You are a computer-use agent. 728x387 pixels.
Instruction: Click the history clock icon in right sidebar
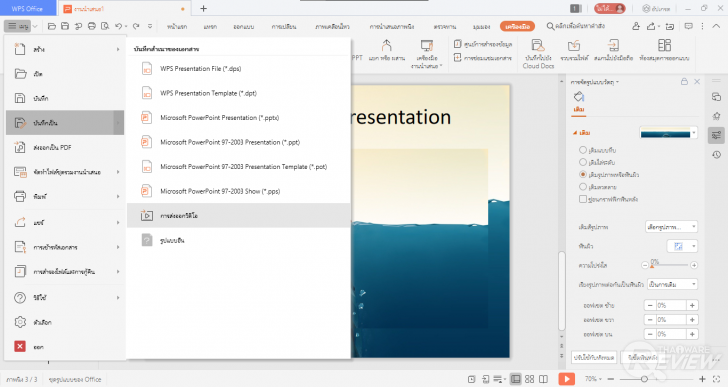(x=716, y=155)
